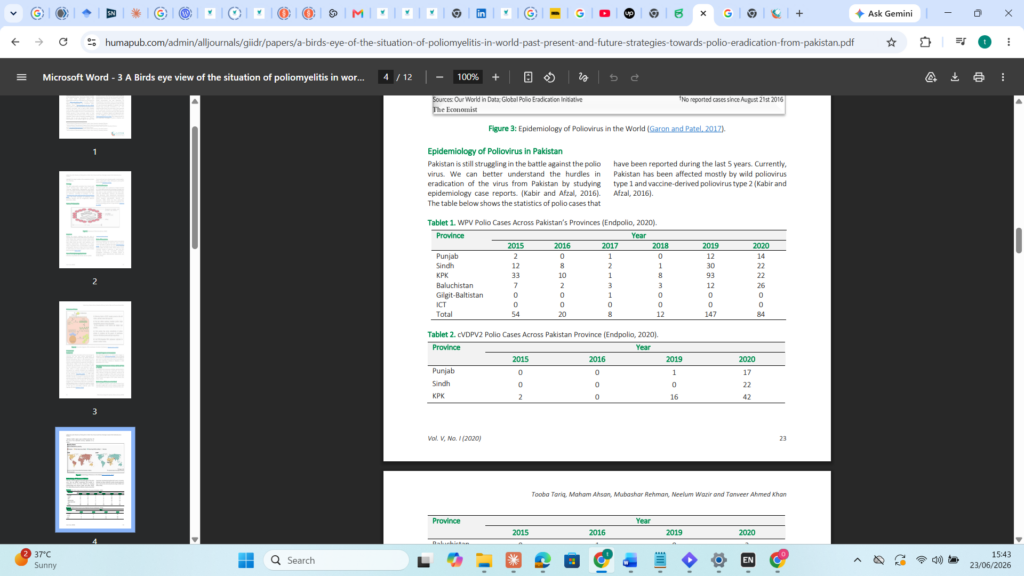
Task: Open File Explorer from the taskbar
Action: click(x=484, y=560)
